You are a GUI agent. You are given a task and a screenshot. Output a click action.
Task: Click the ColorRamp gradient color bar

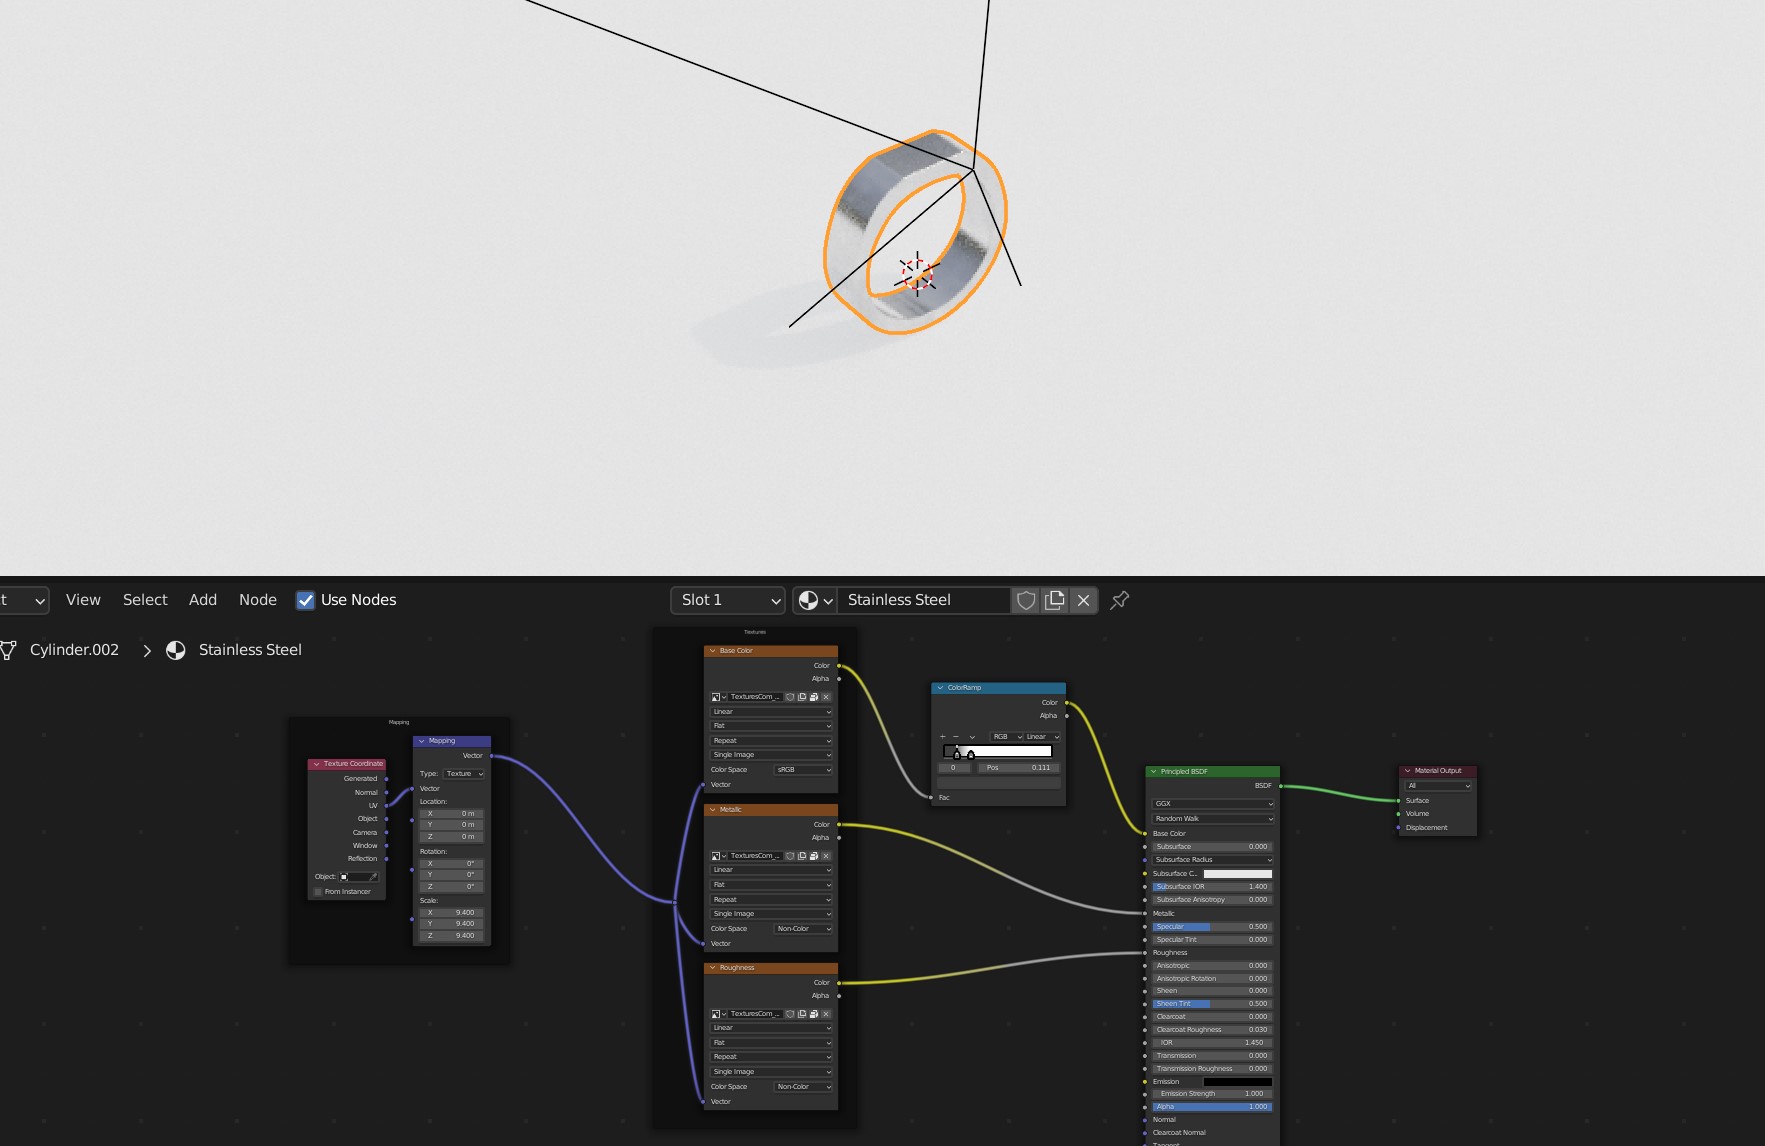point(997,750)
